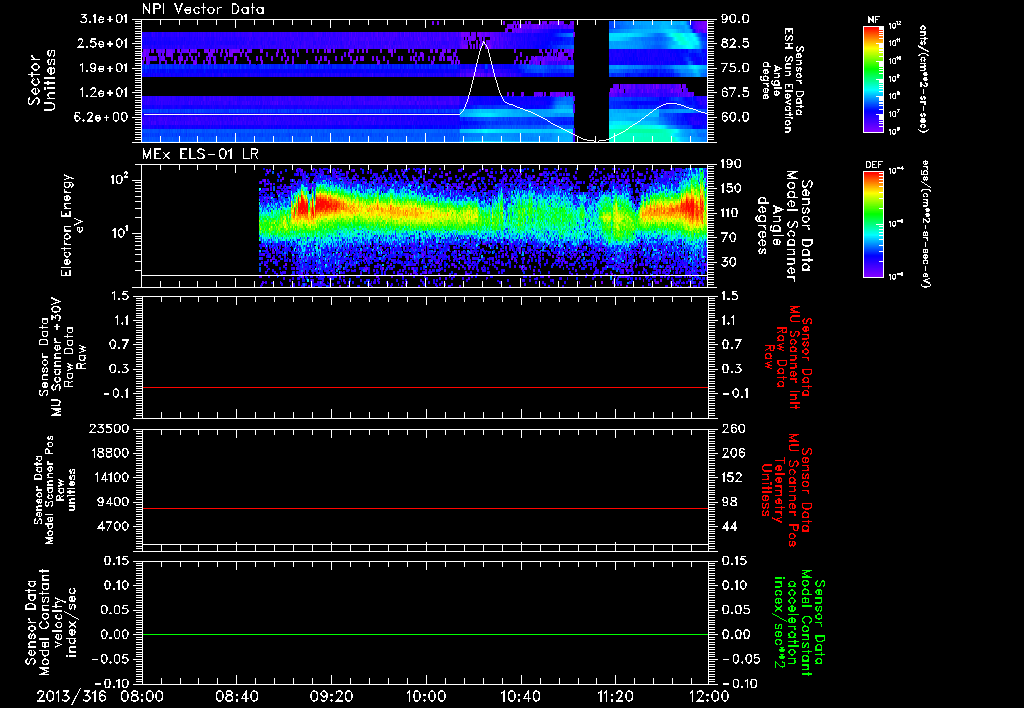Click the 9400 scanner position tick label

[x=114, y=502]
